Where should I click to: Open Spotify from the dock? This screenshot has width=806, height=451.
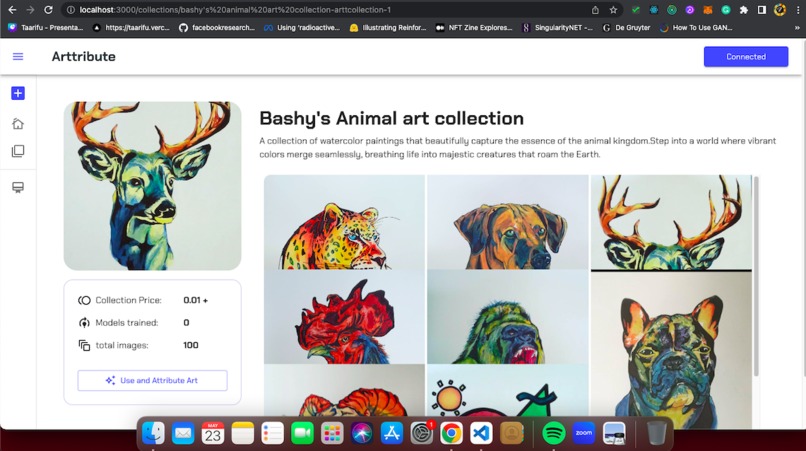tap(554, 433)
